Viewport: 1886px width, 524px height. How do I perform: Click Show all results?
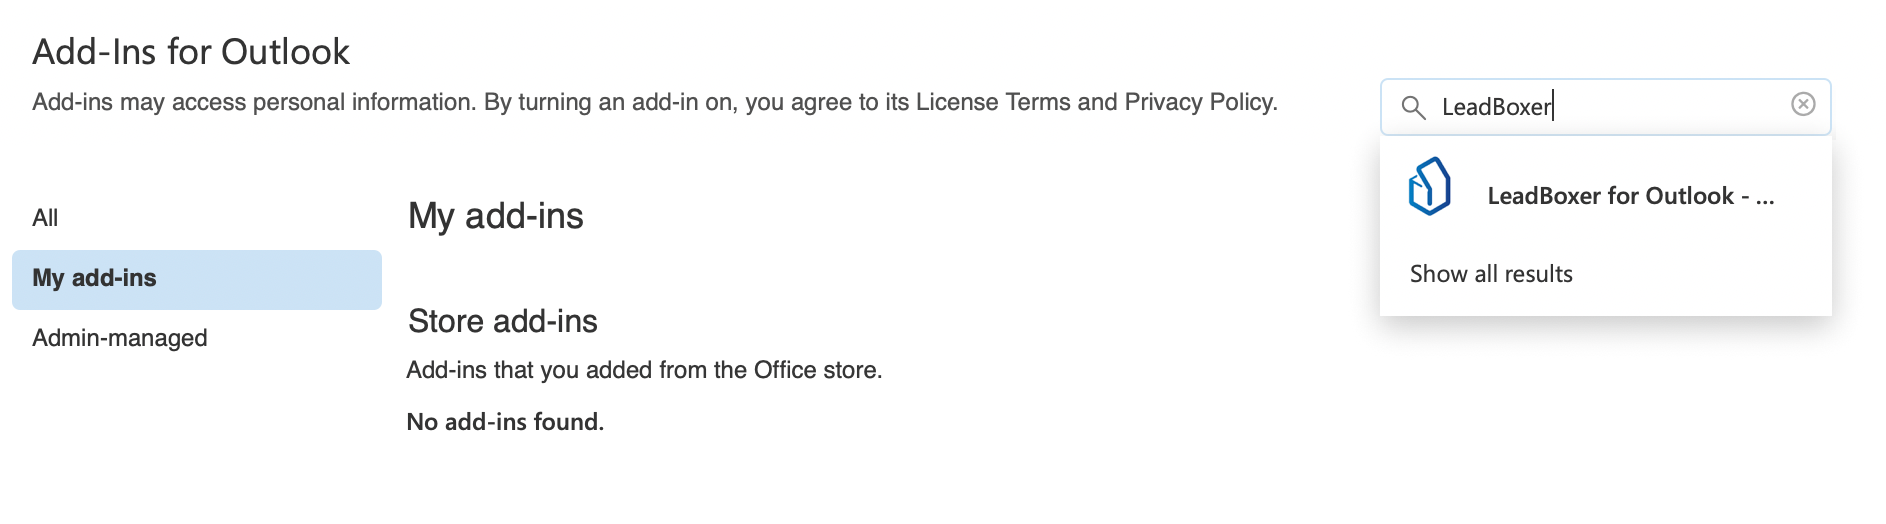coord(1491,274)
